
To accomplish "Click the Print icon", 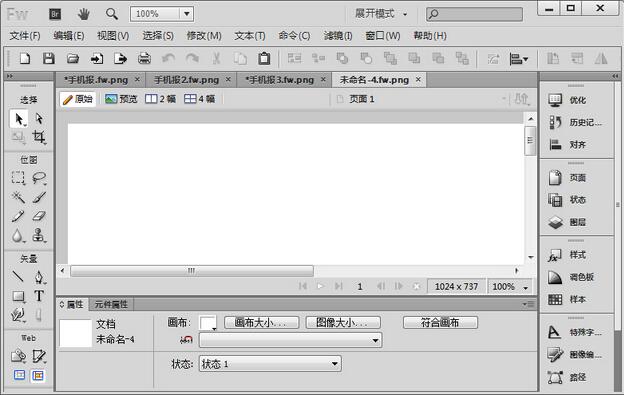I will click(x=144, y=59).
